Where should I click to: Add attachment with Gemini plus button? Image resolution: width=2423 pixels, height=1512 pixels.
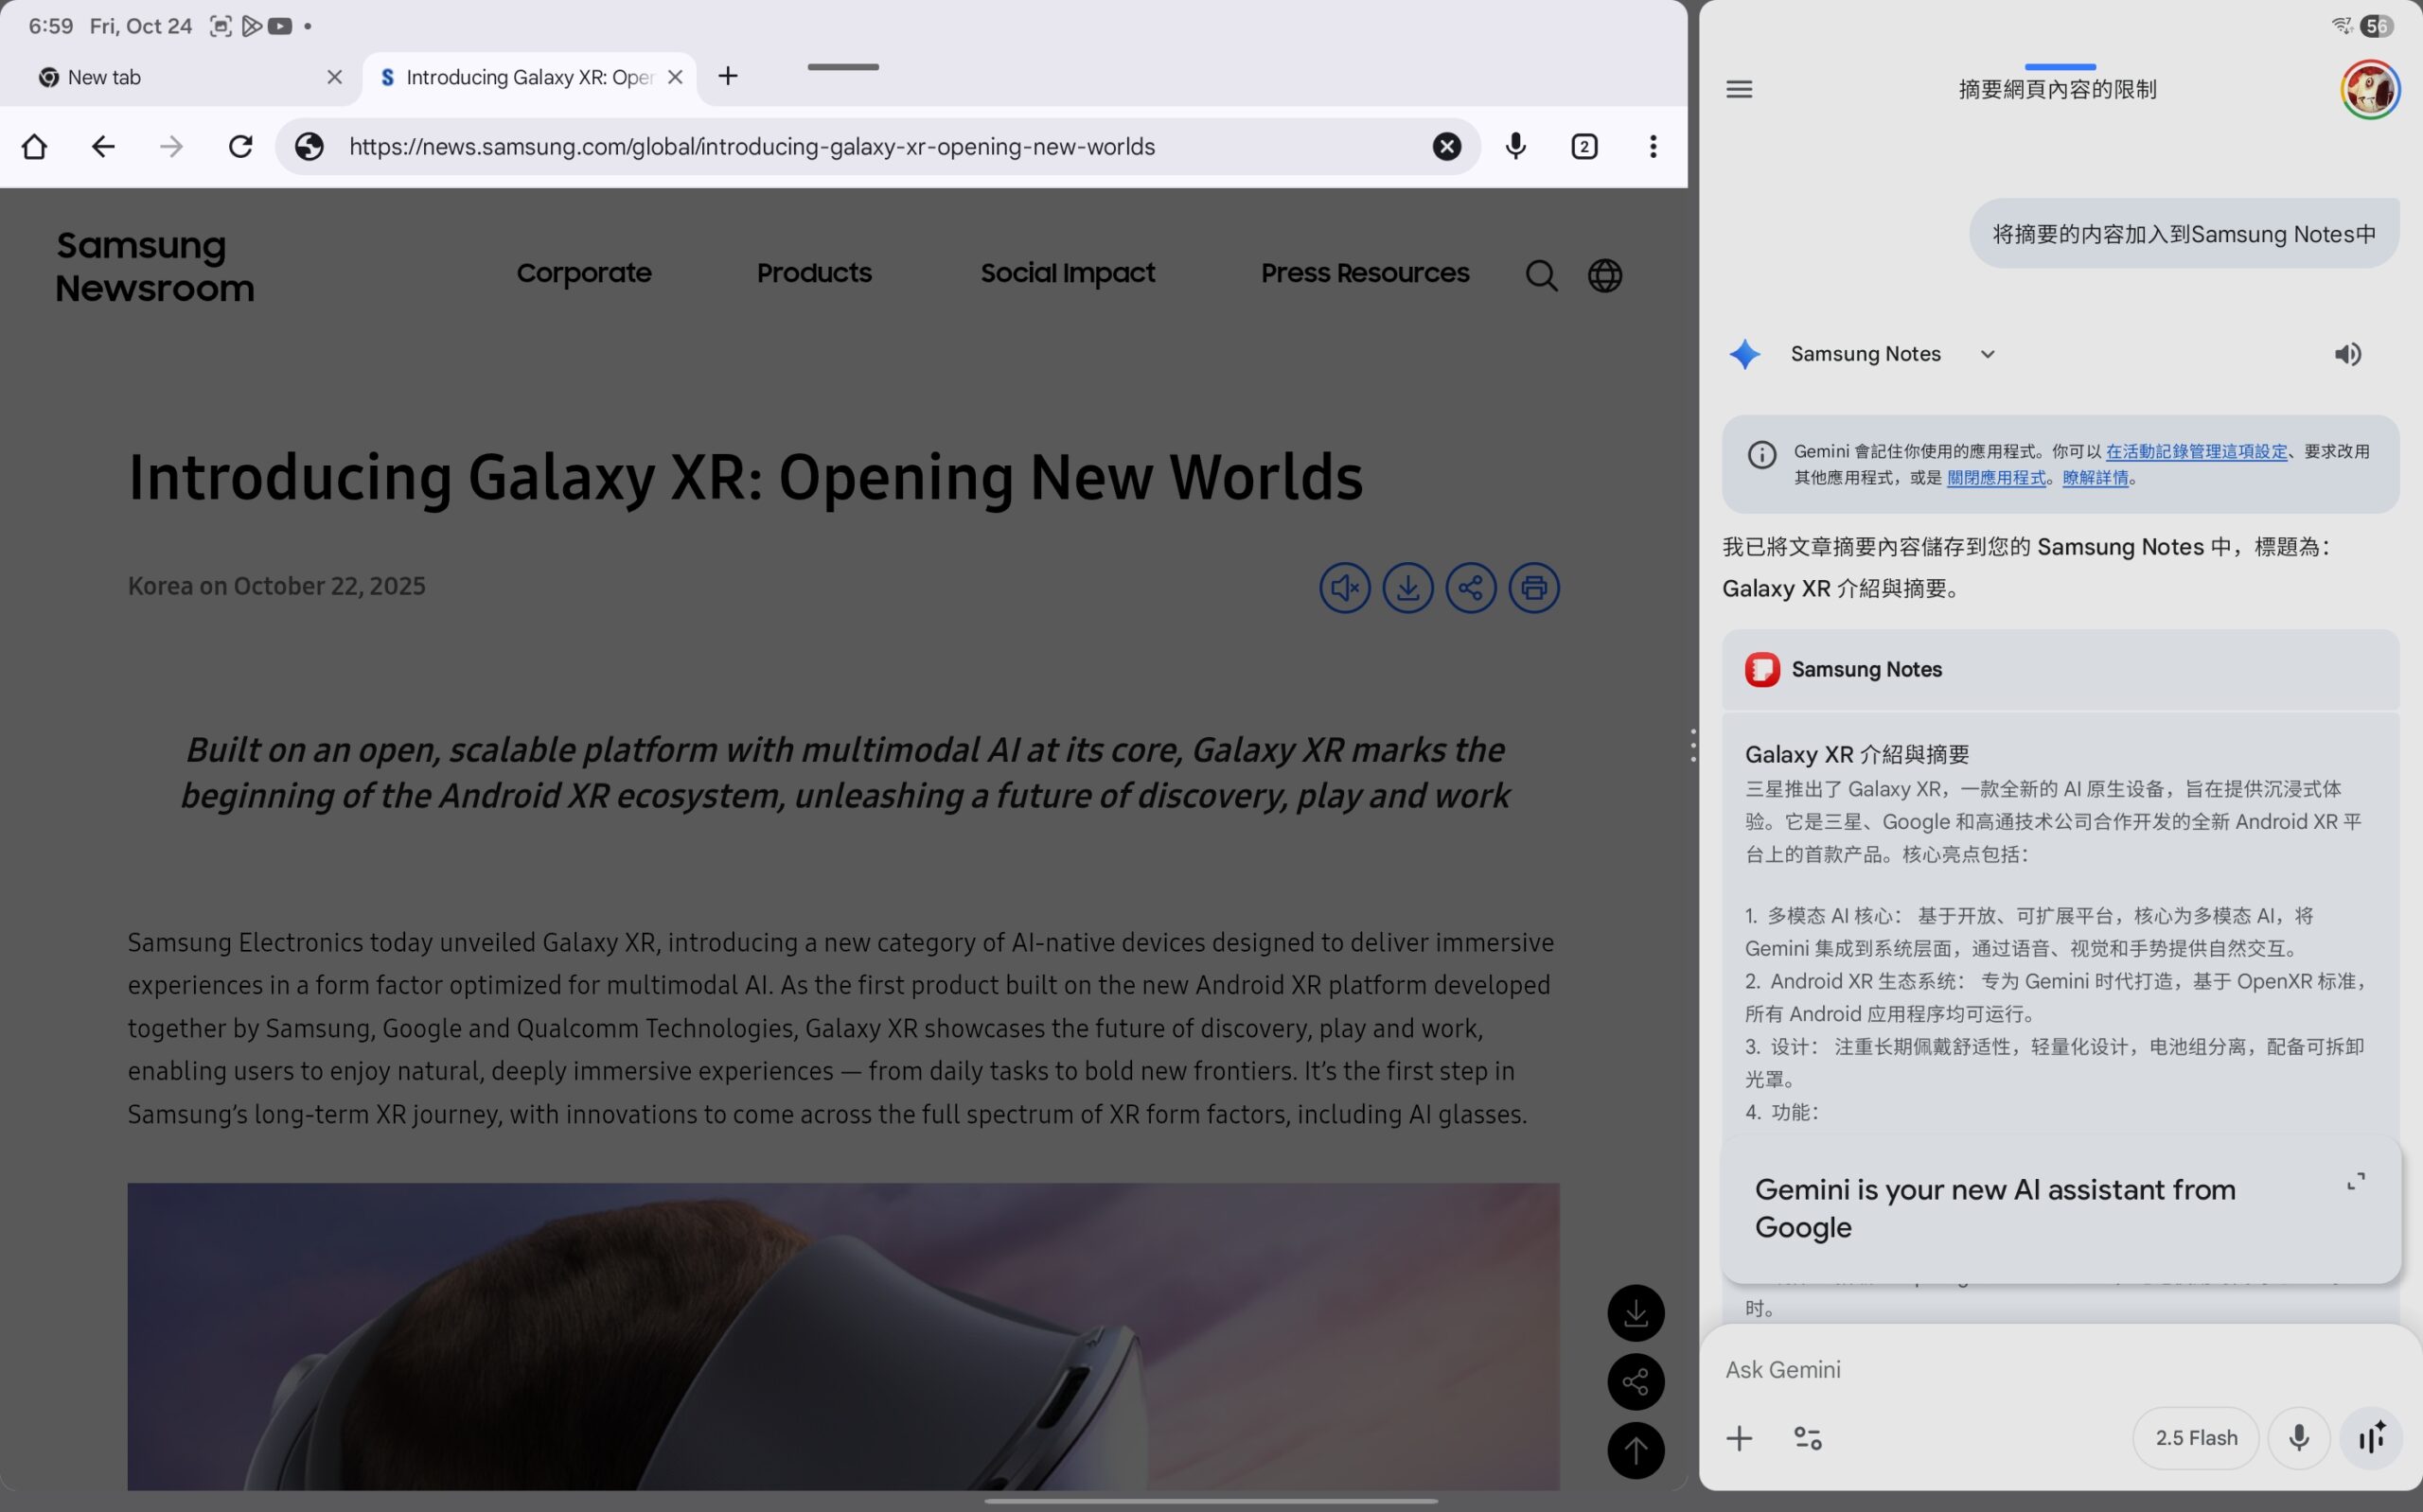(1739, 1438)
